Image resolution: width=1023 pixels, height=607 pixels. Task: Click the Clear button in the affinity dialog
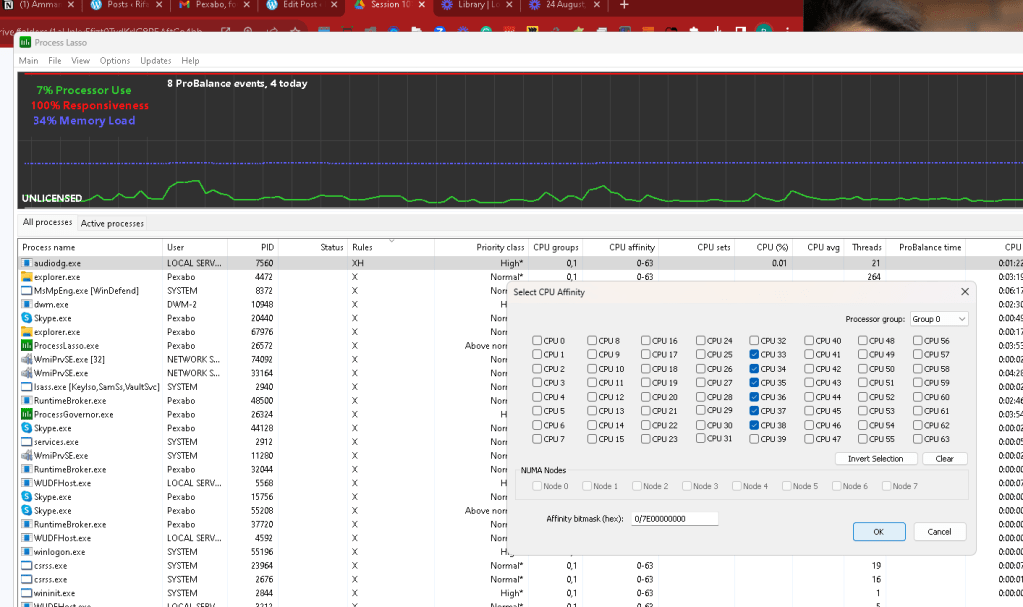click(944, 459)
